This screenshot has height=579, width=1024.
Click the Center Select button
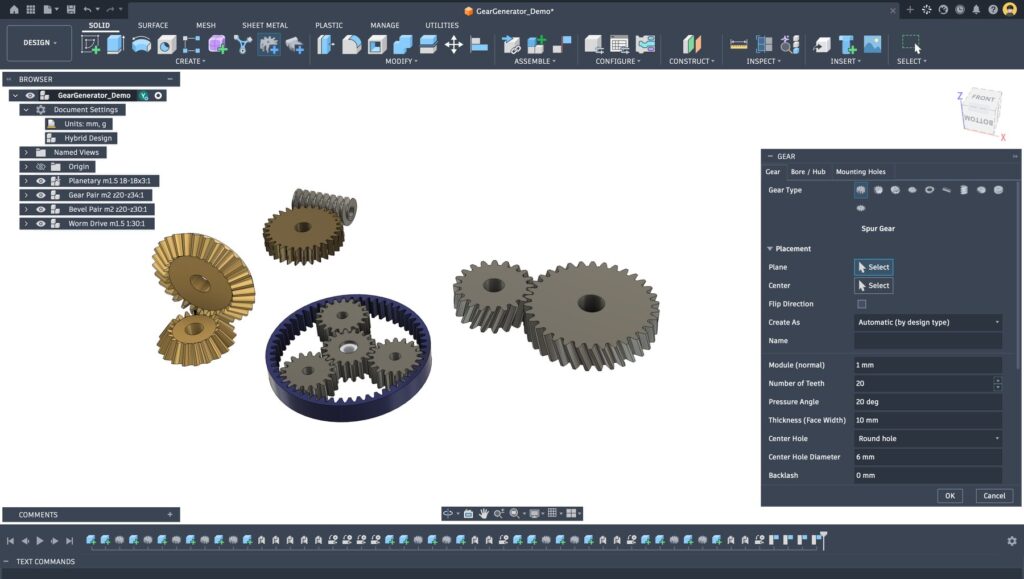point(874,286)
